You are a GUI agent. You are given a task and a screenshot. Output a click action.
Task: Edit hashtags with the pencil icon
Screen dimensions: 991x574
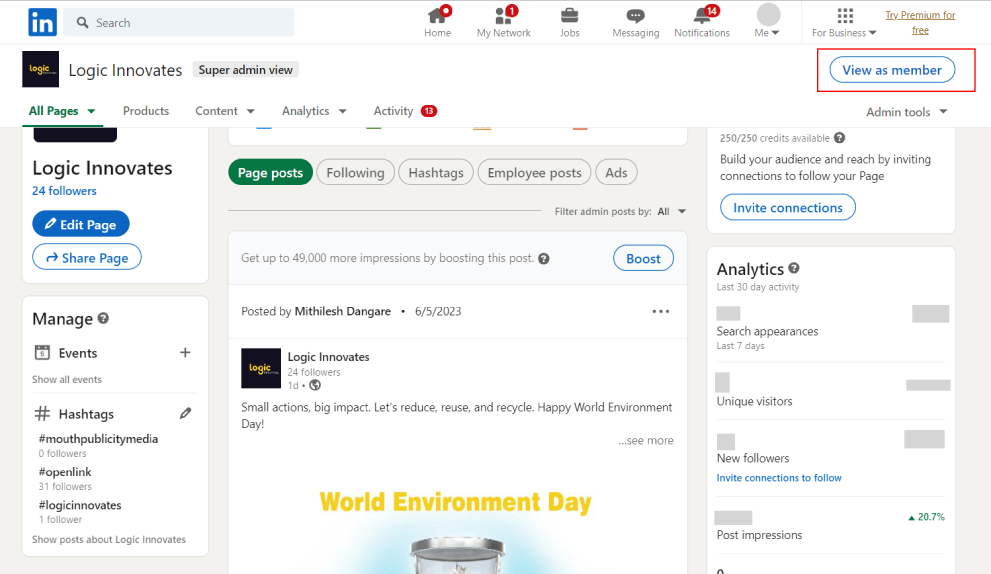(185, 413)
